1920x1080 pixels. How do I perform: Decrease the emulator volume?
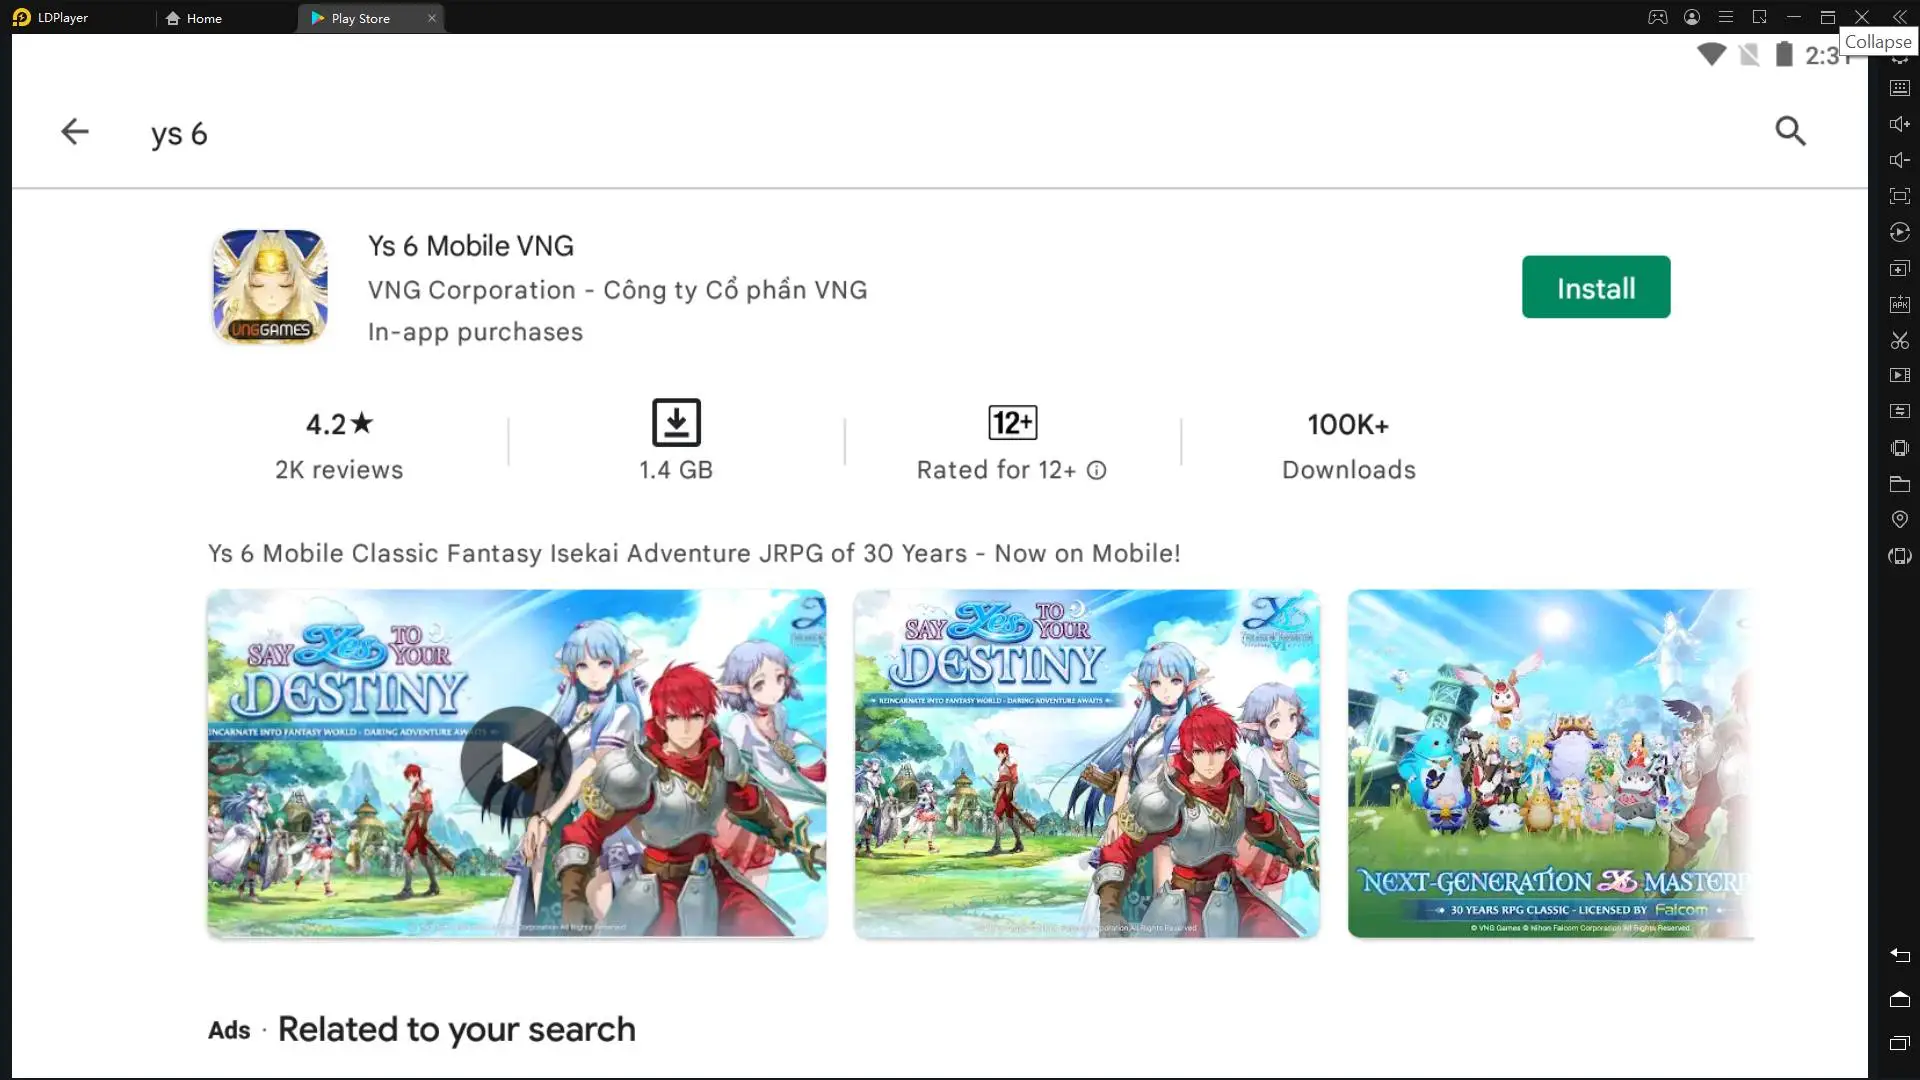click(1900, 160)
